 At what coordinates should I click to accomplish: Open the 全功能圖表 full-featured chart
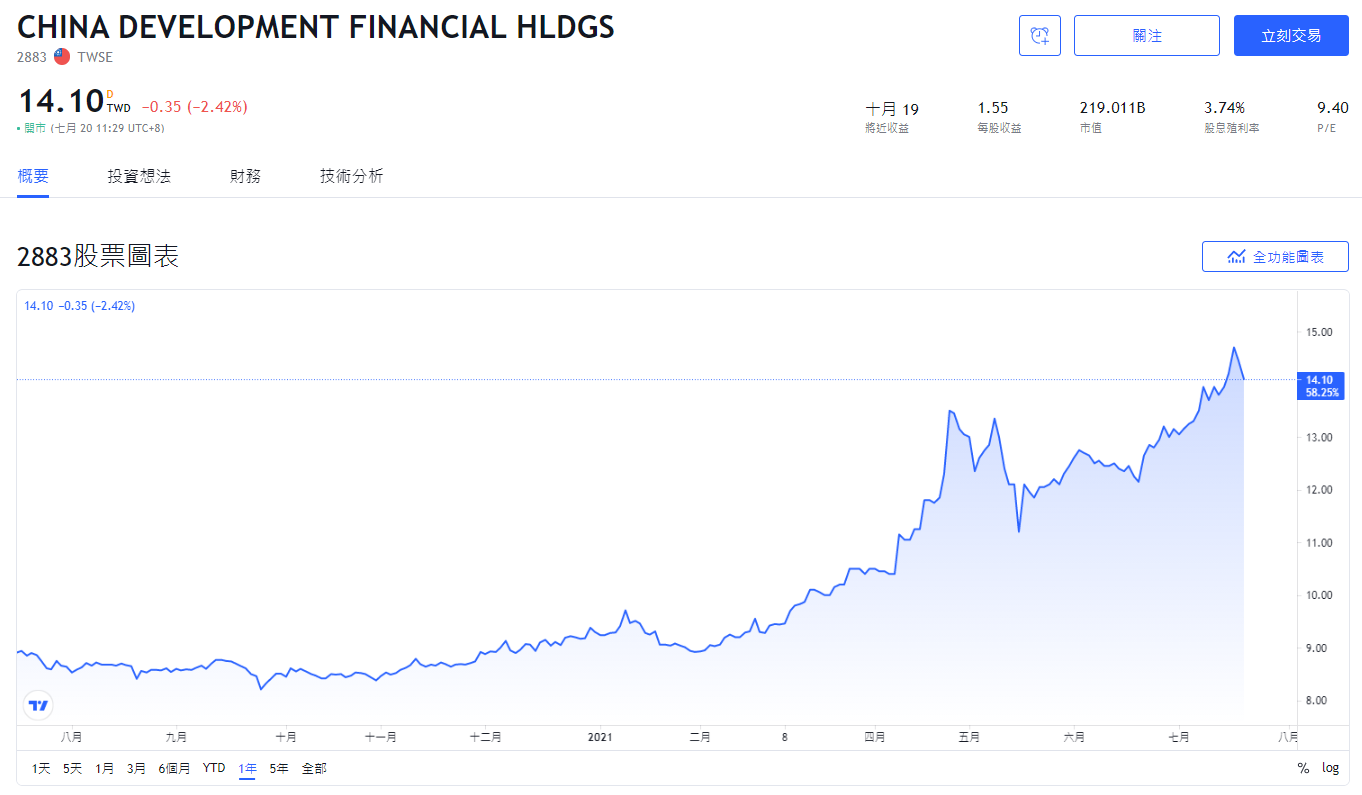coord(1275,257)
